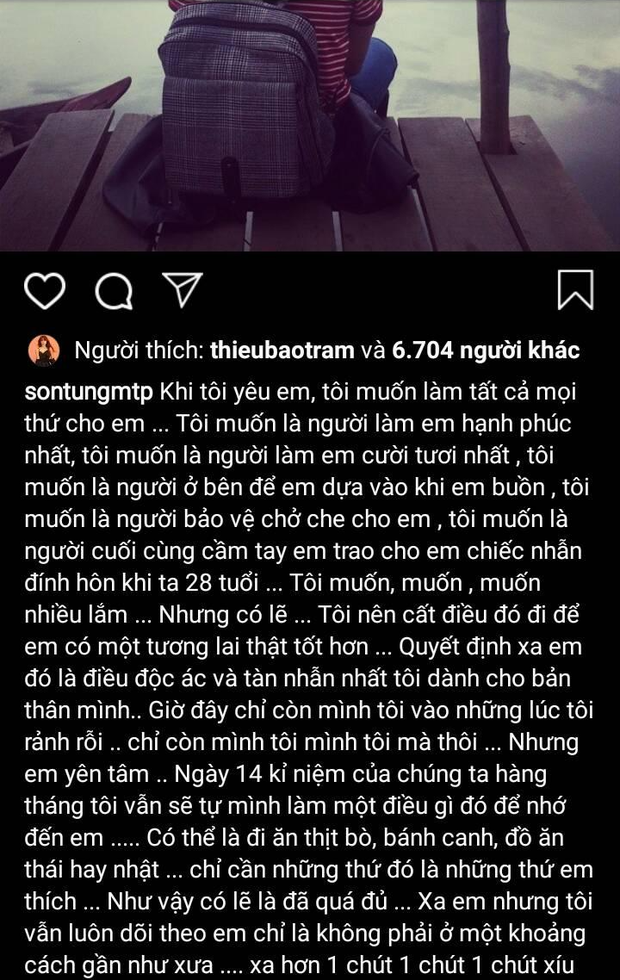
Task: Open the liker's round profile avatar
Action: [44, 351]
